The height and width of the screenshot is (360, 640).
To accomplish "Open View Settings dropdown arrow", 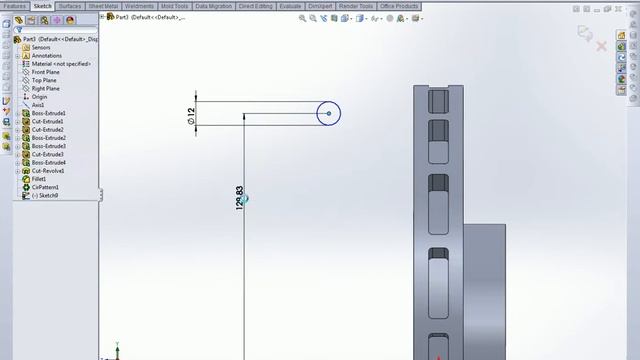I will [x=422, y=19].
